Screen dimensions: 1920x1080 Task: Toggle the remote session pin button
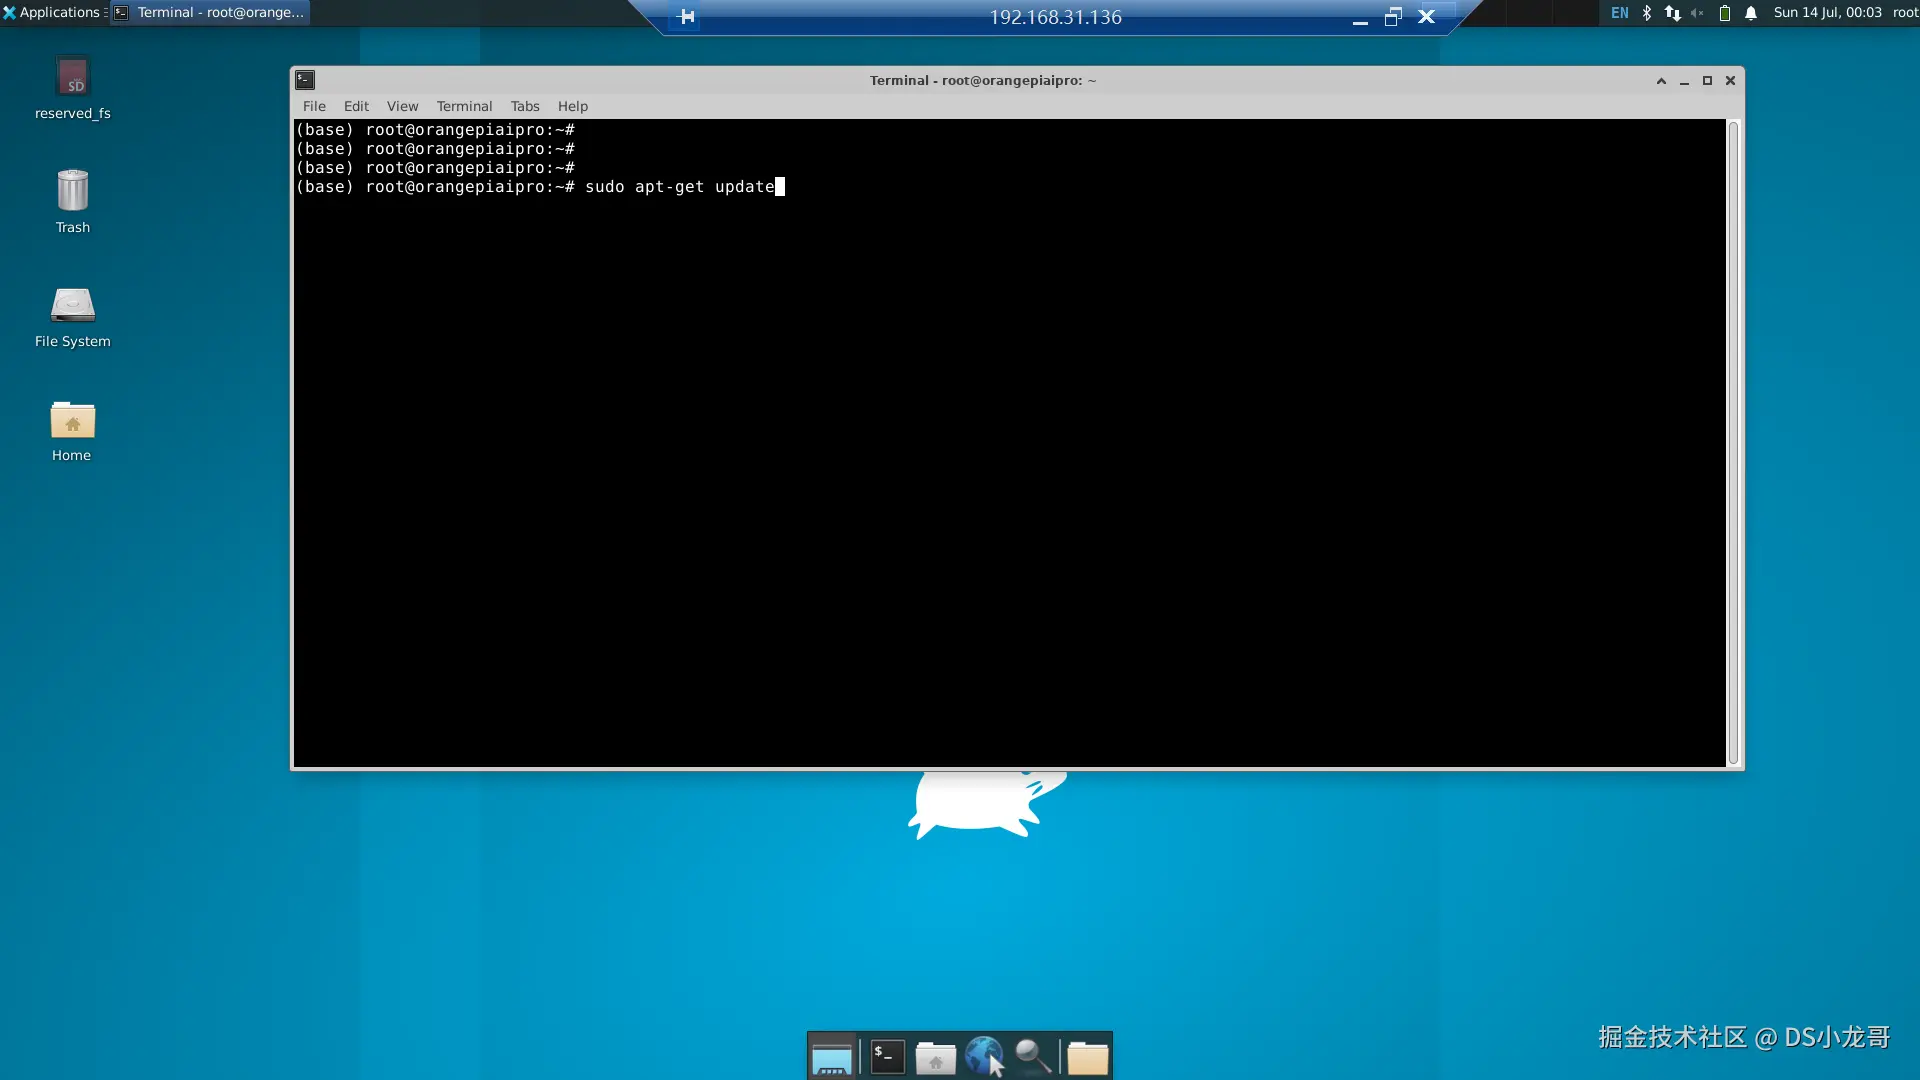[x=686, y=17]
